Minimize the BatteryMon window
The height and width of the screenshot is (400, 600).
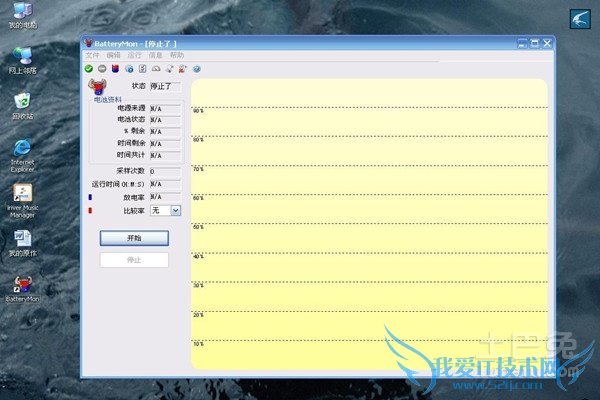coord(522,44)
